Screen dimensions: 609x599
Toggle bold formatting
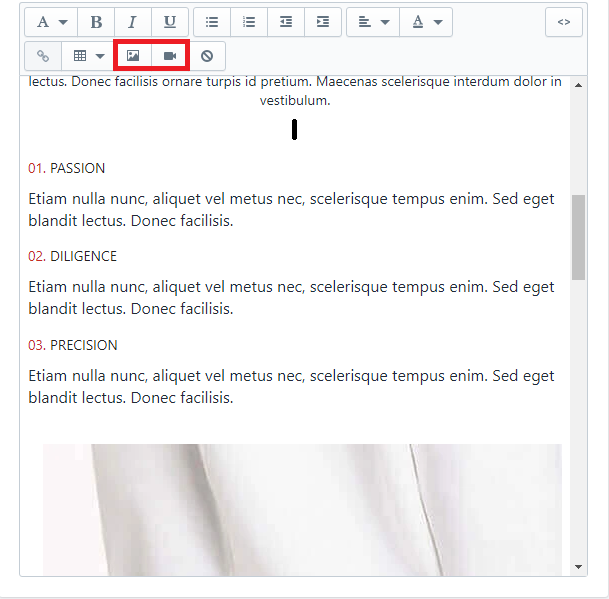(96, 22)
